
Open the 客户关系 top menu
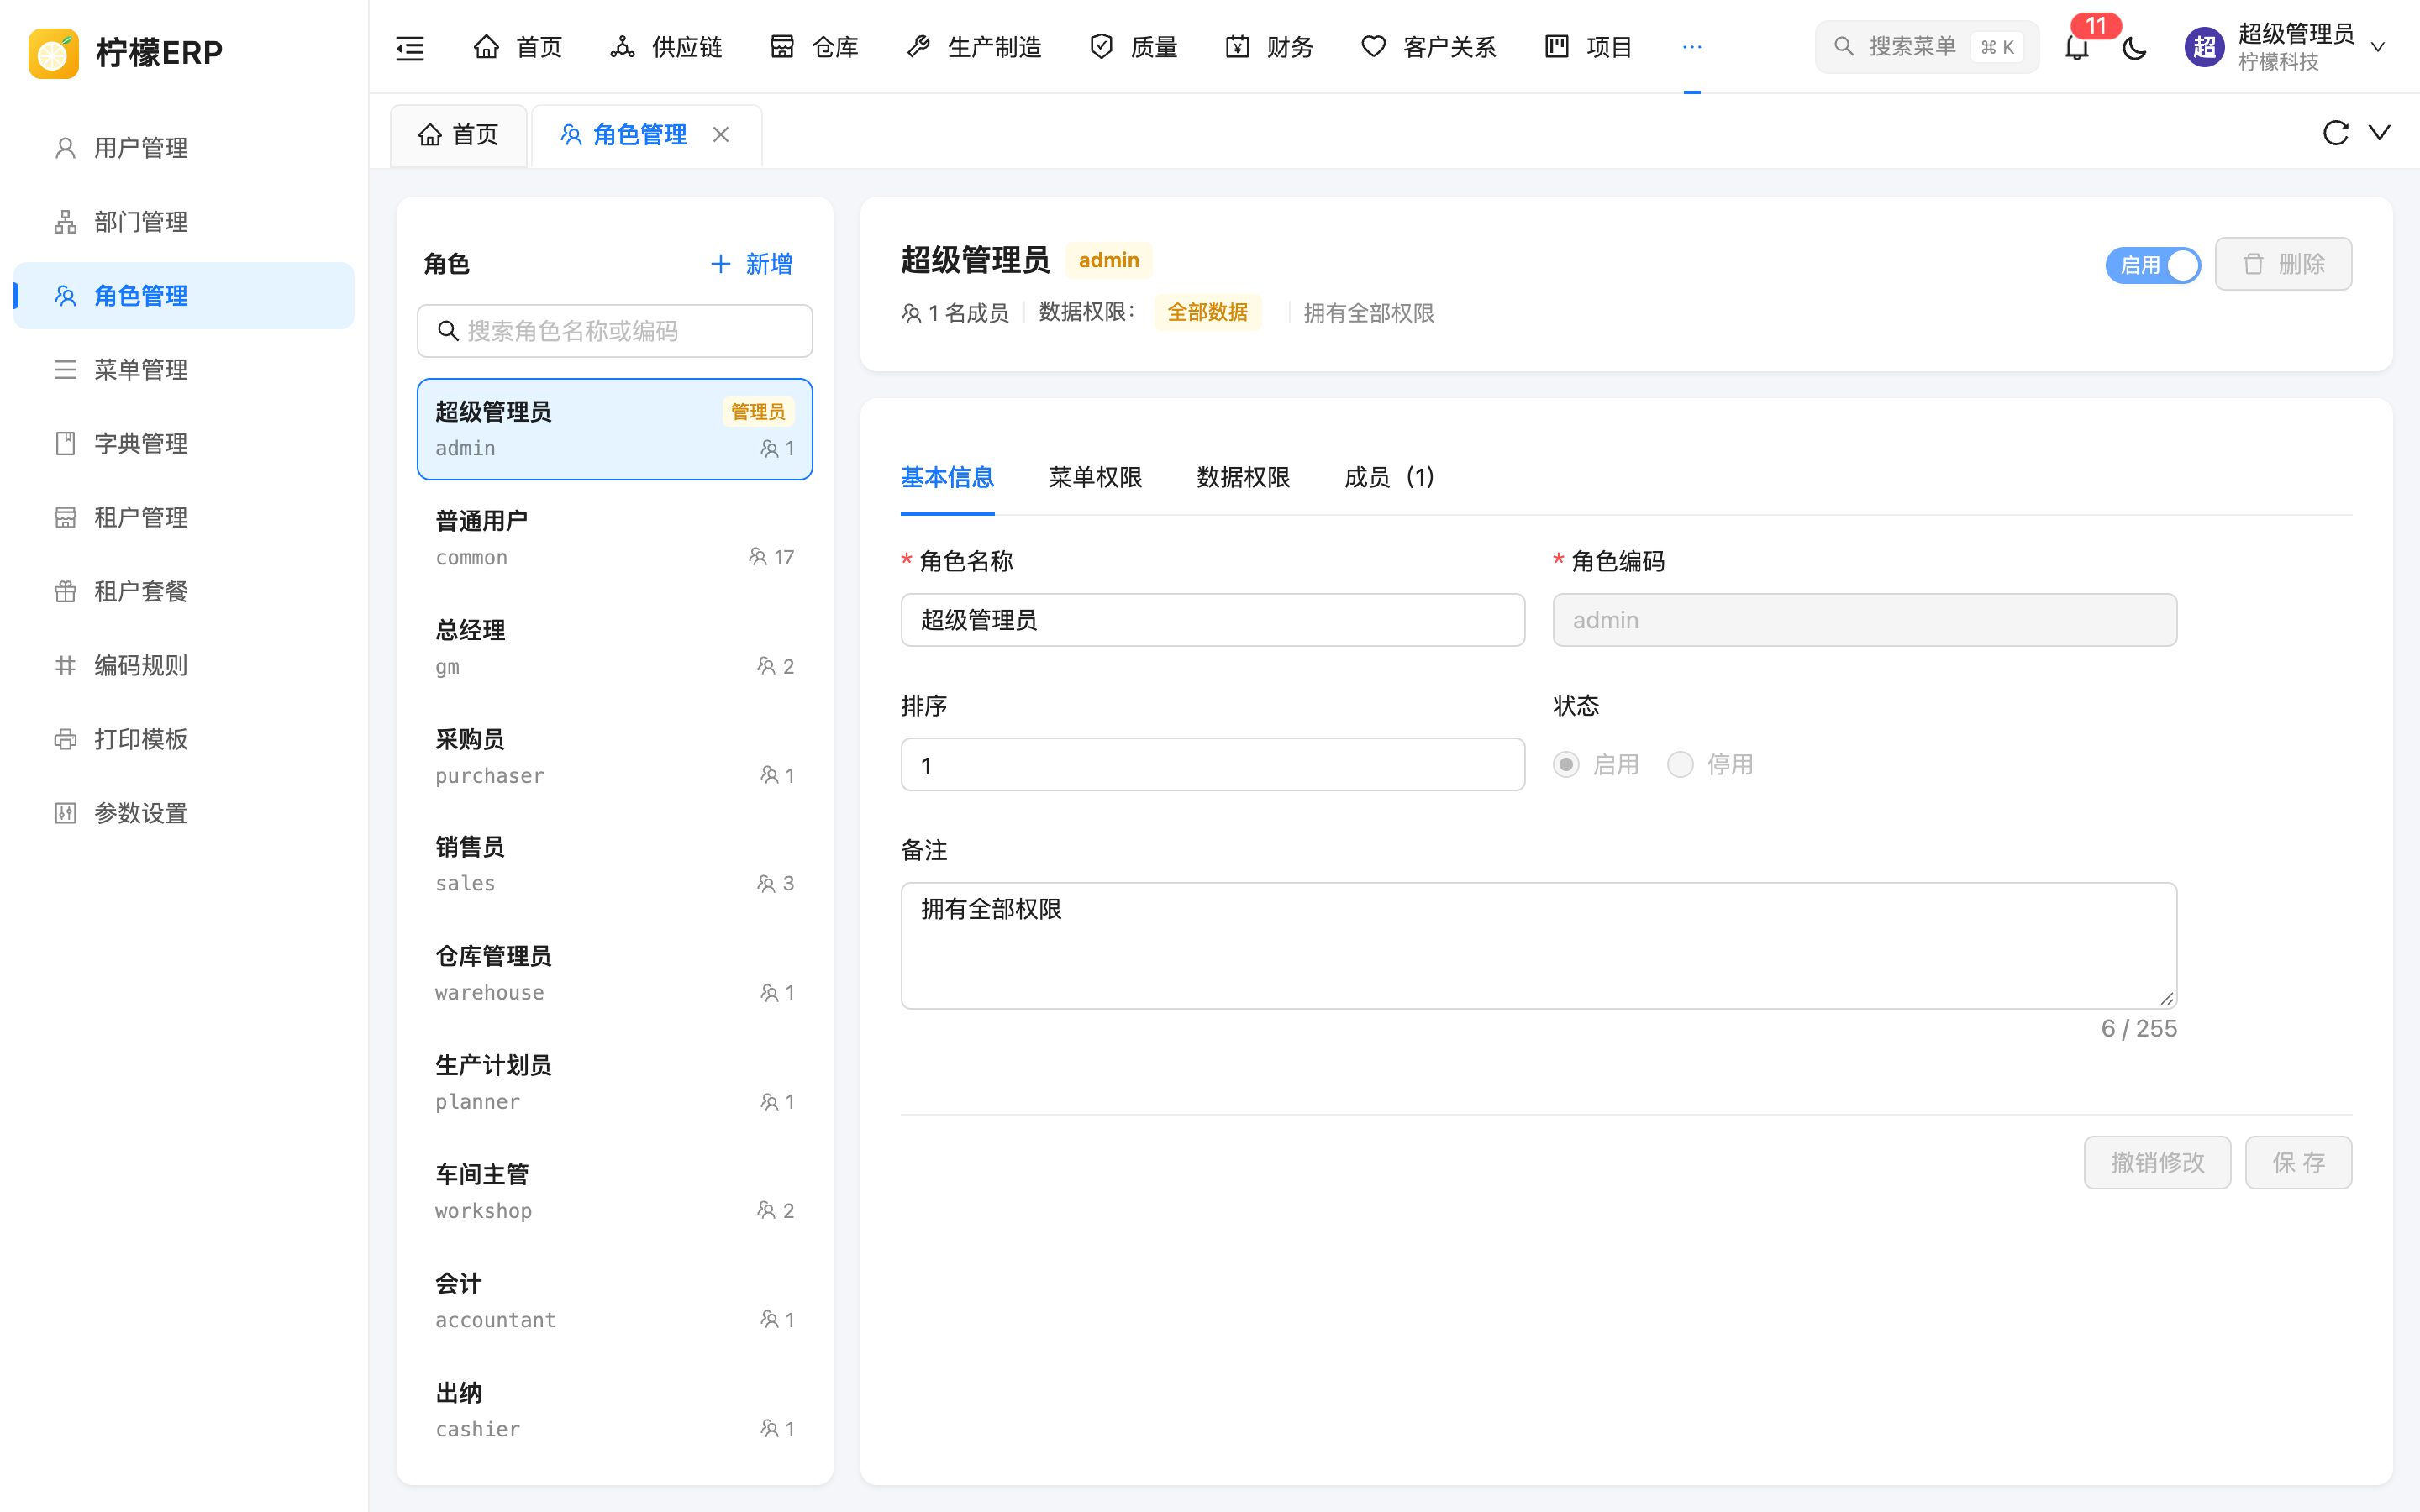click(x=1428, y=47)
